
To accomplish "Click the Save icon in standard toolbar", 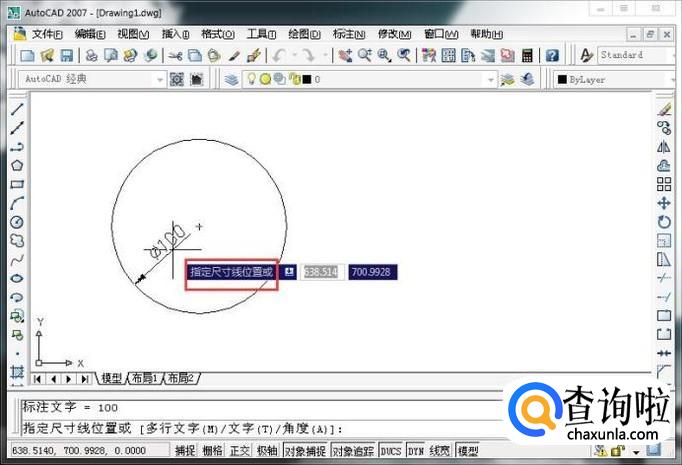I will click(x=66, y=56).
